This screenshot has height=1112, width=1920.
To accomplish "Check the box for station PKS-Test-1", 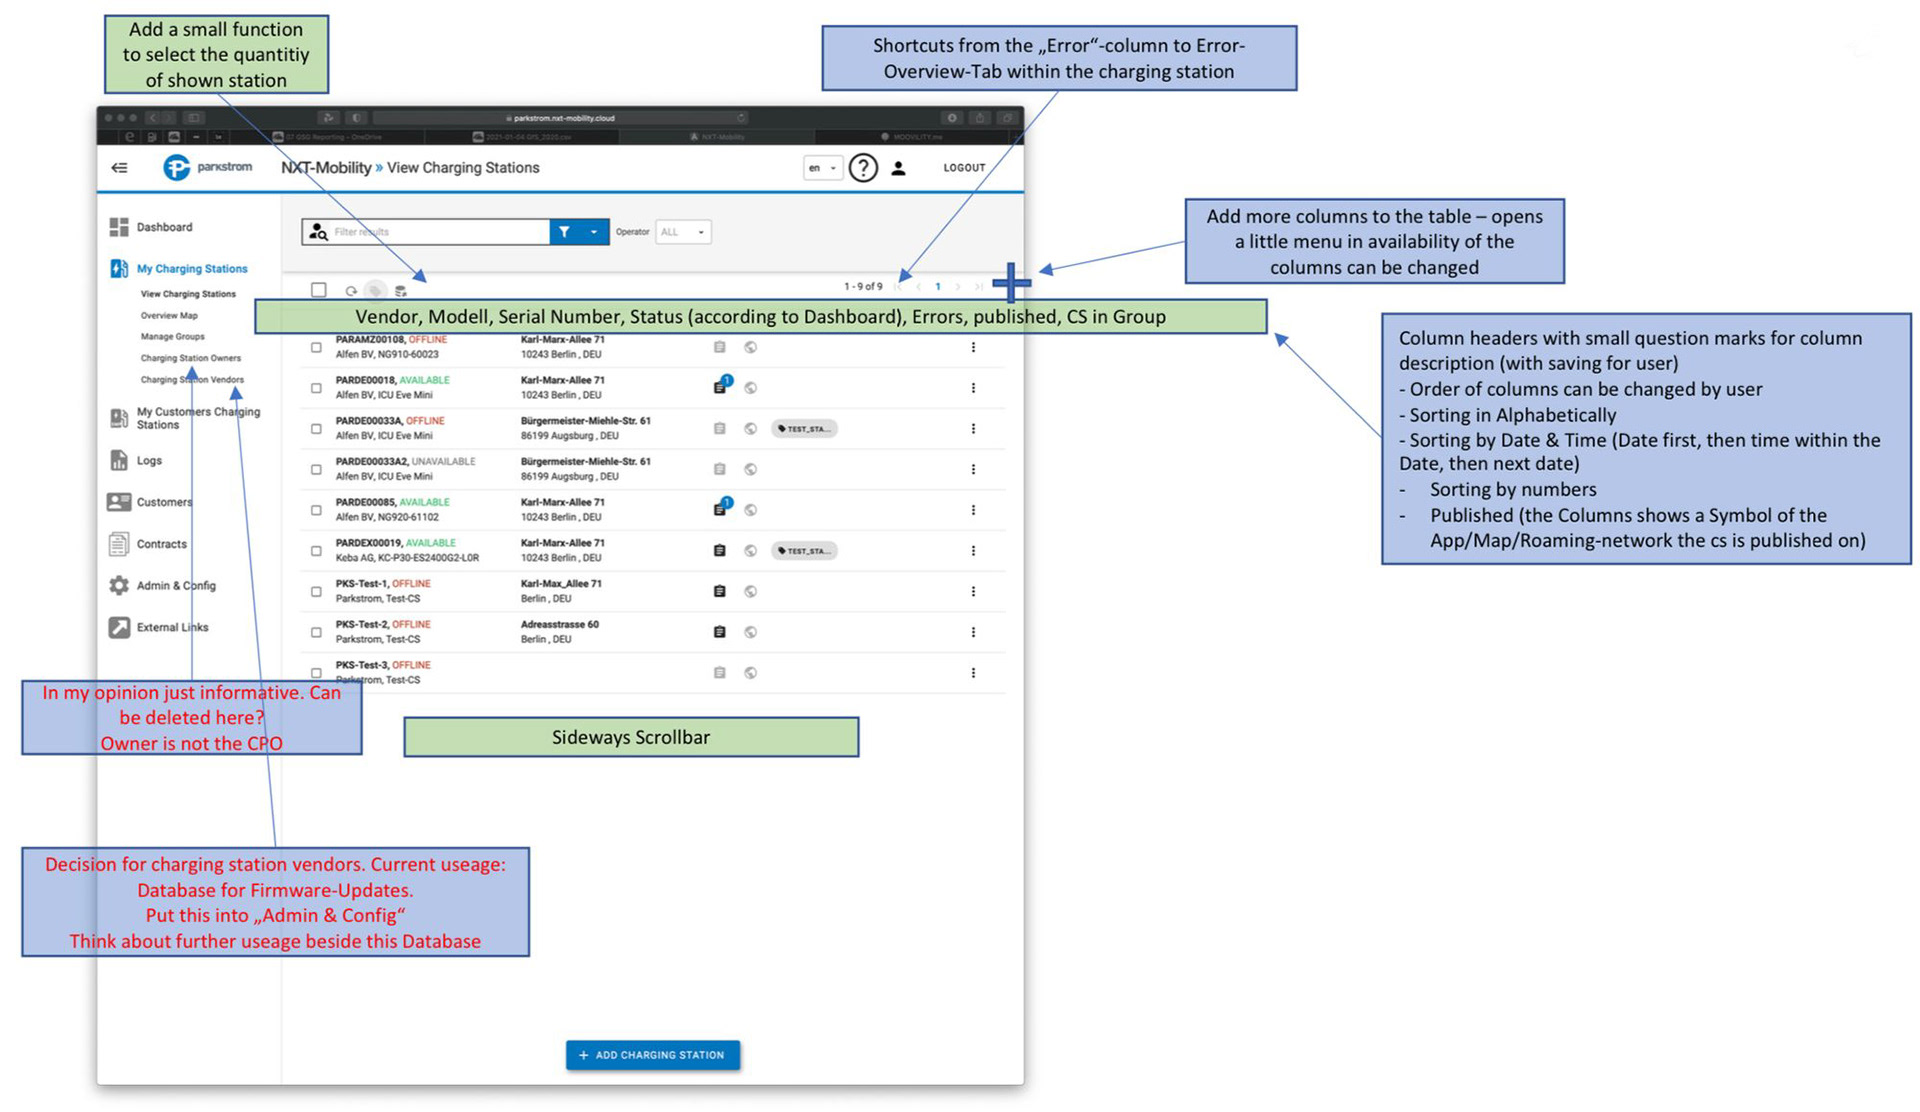I will click(316, 592).
